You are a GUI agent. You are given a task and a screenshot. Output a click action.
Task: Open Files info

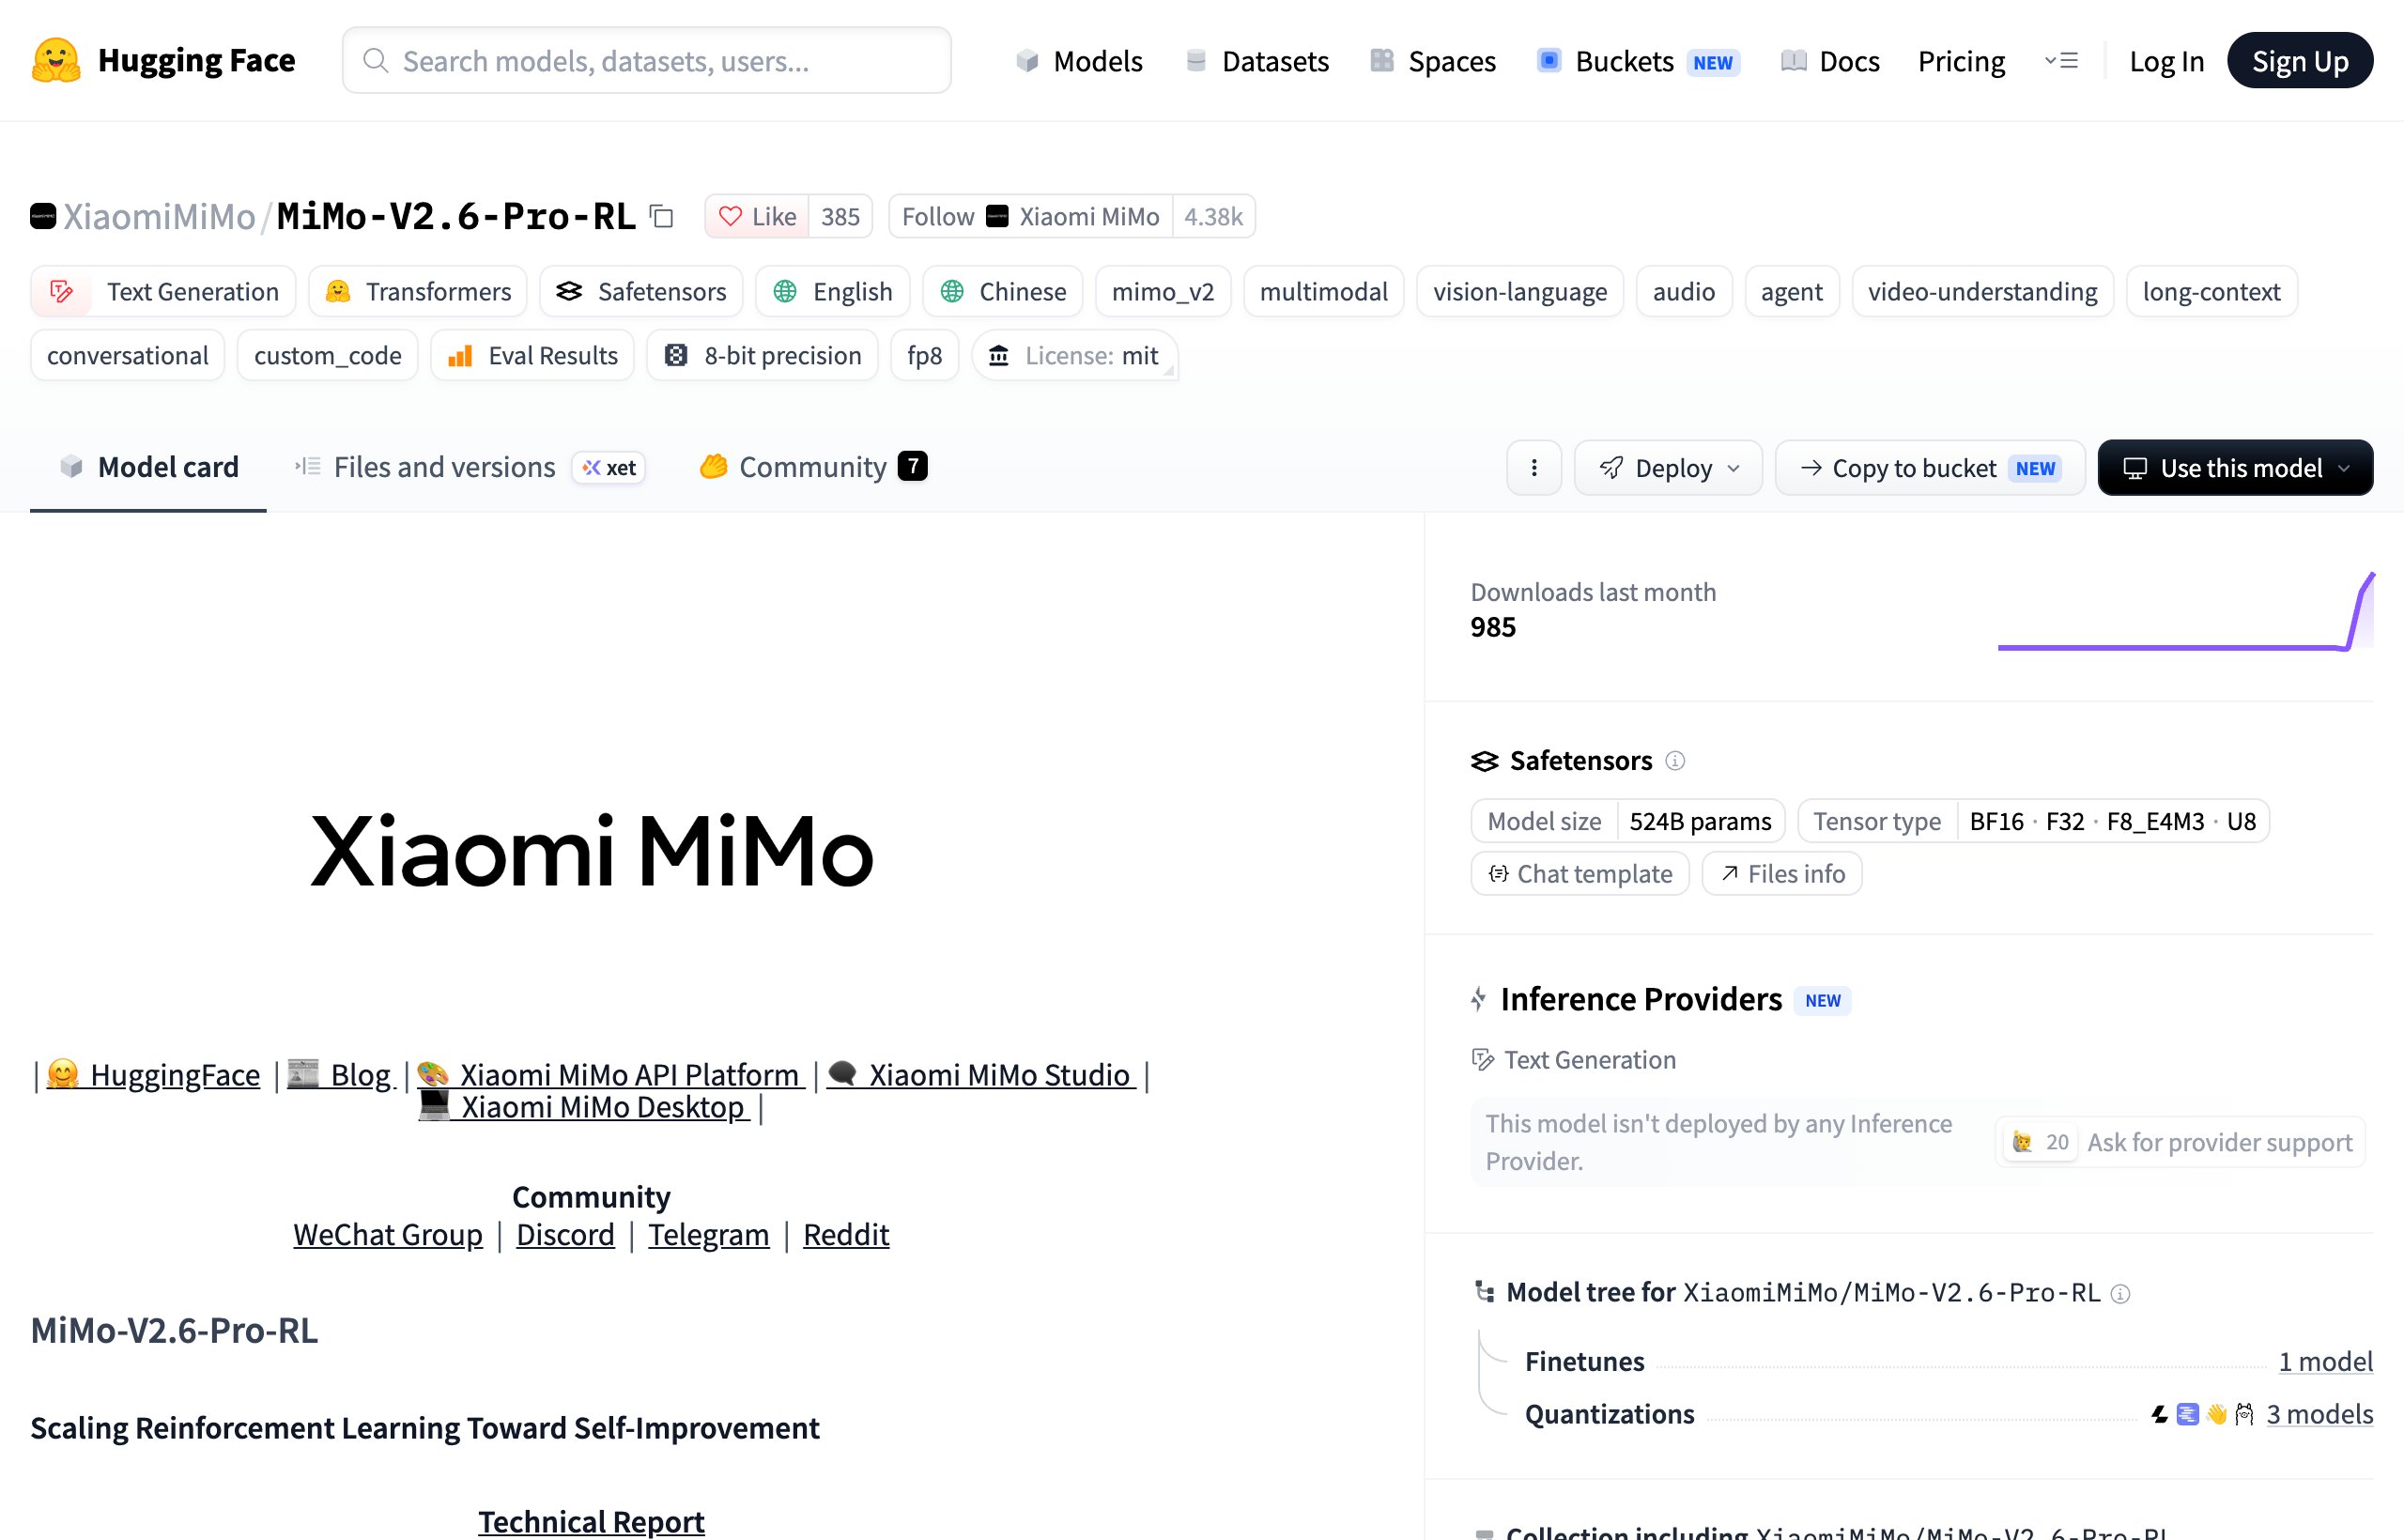click(1782, 874)
